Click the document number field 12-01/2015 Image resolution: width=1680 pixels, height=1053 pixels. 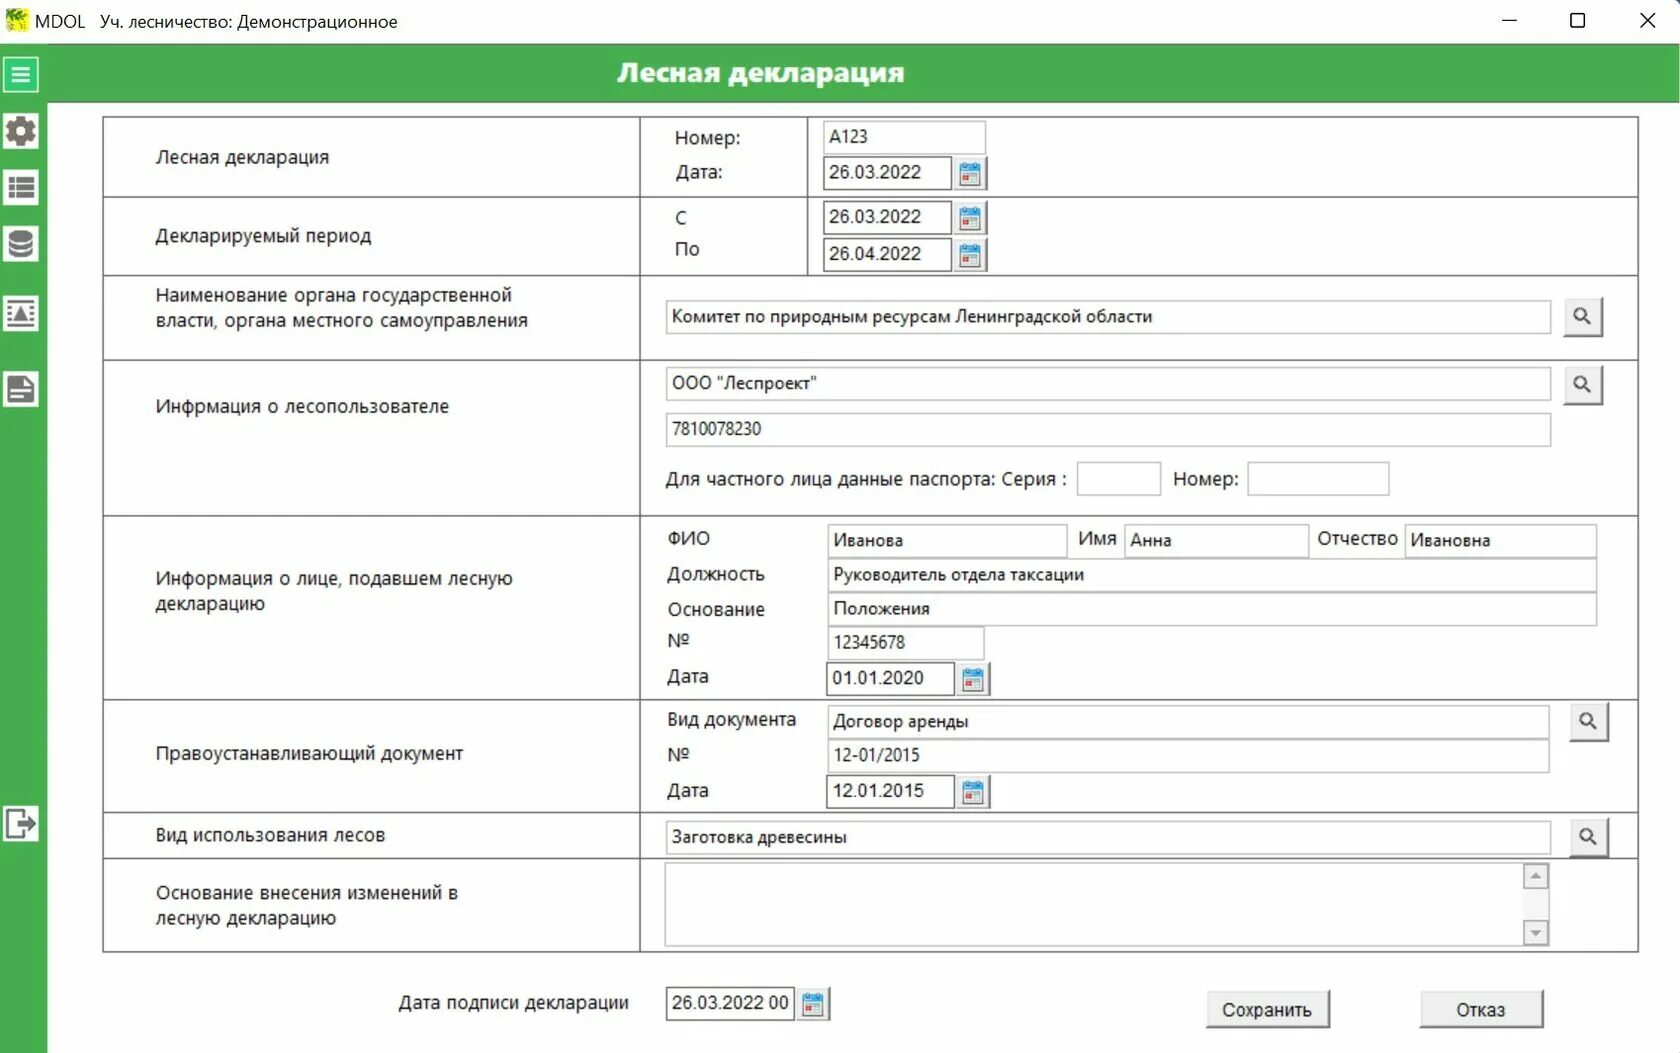1189,756
